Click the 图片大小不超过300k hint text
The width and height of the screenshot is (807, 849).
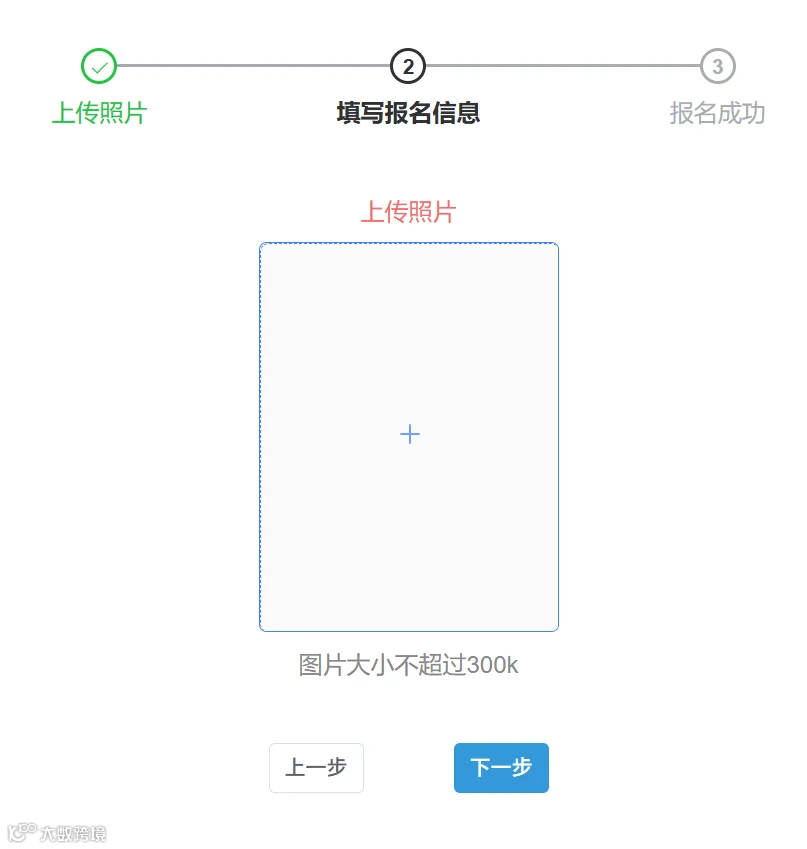click(x=408, y=664)
